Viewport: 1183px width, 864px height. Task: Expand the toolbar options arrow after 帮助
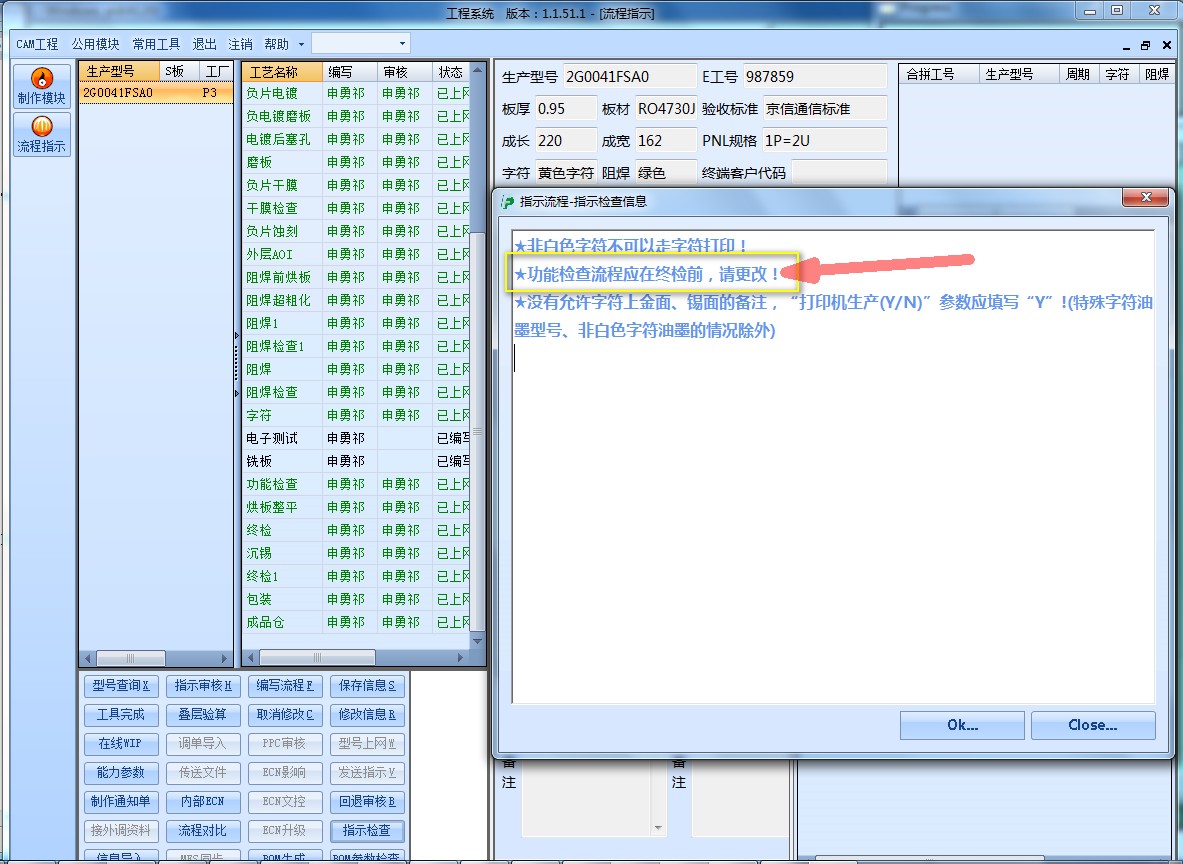click(301, 44)
